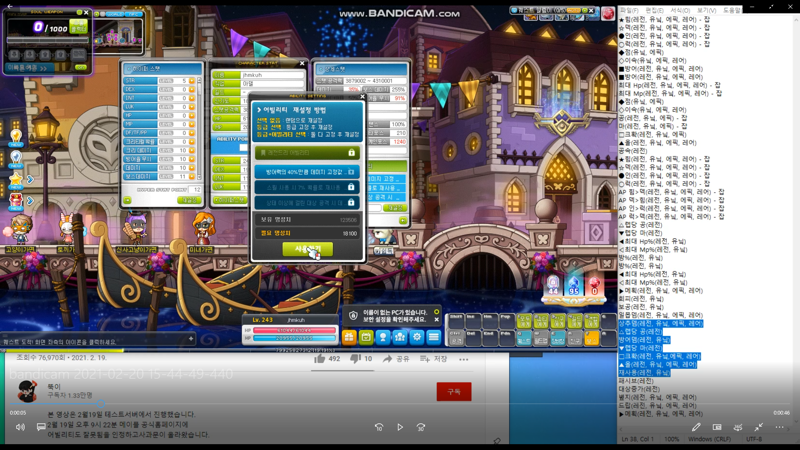Click the hyper stat reset button
Viewport: 800px width, 450px height.
point(189,200)
